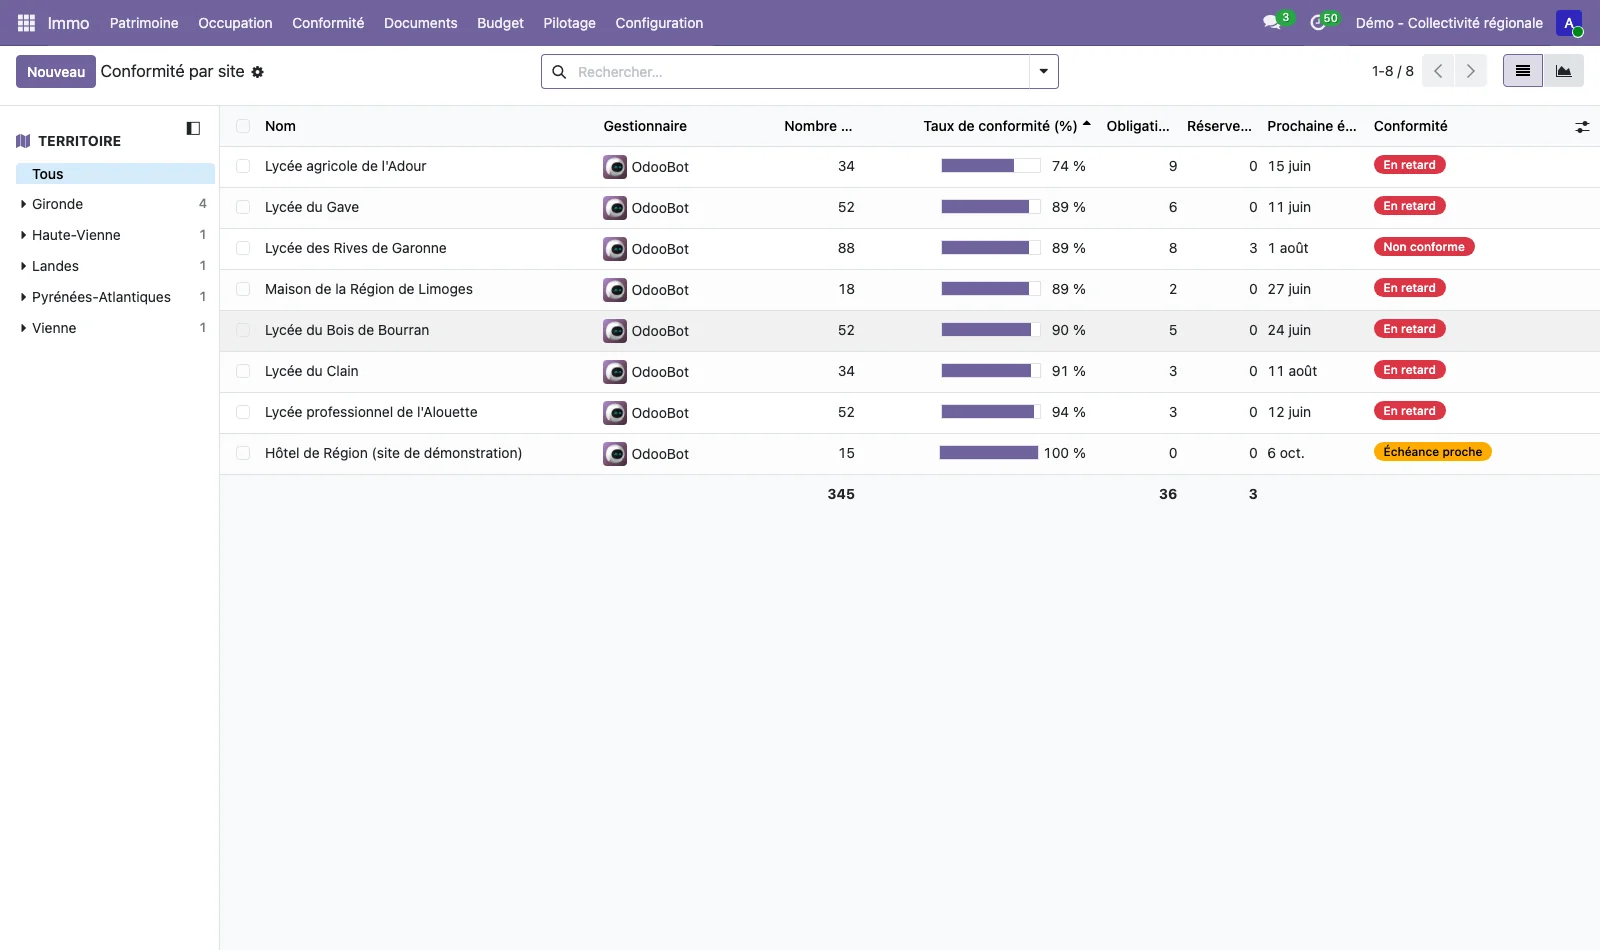Viewport: 1600px width, 950px height.
Task: Open the Conformité menu
Action: 328,23
